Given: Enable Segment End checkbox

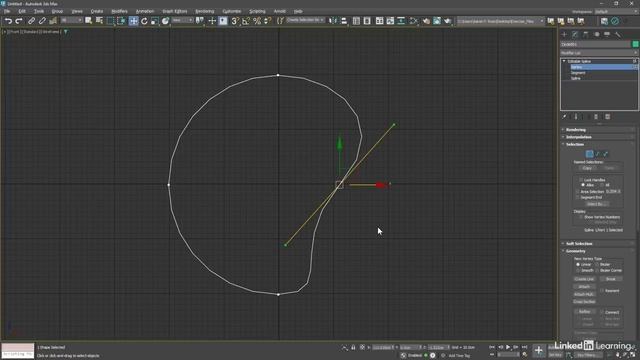Looking at the screenshot, I should (x=578, y=197).
